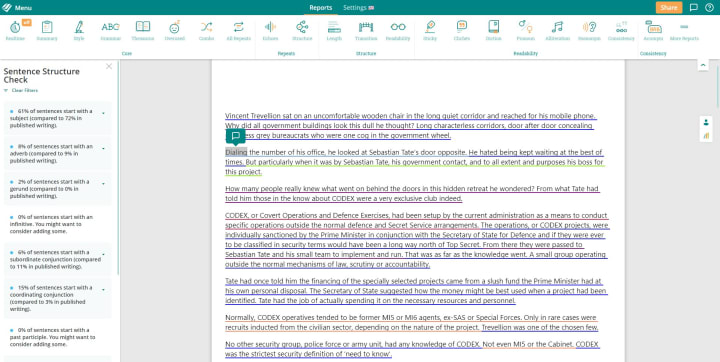Open the Readability glasses report
This screenshot has height=362, width=720.
point(398,30)
